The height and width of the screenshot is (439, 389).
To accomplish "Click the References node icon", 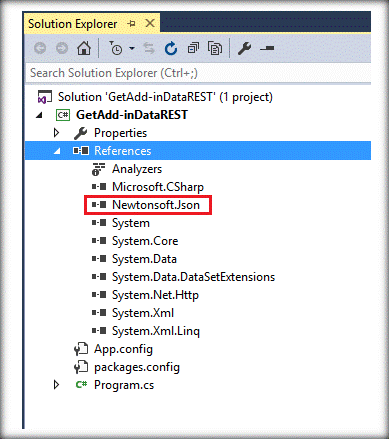I will pos(81,151).
